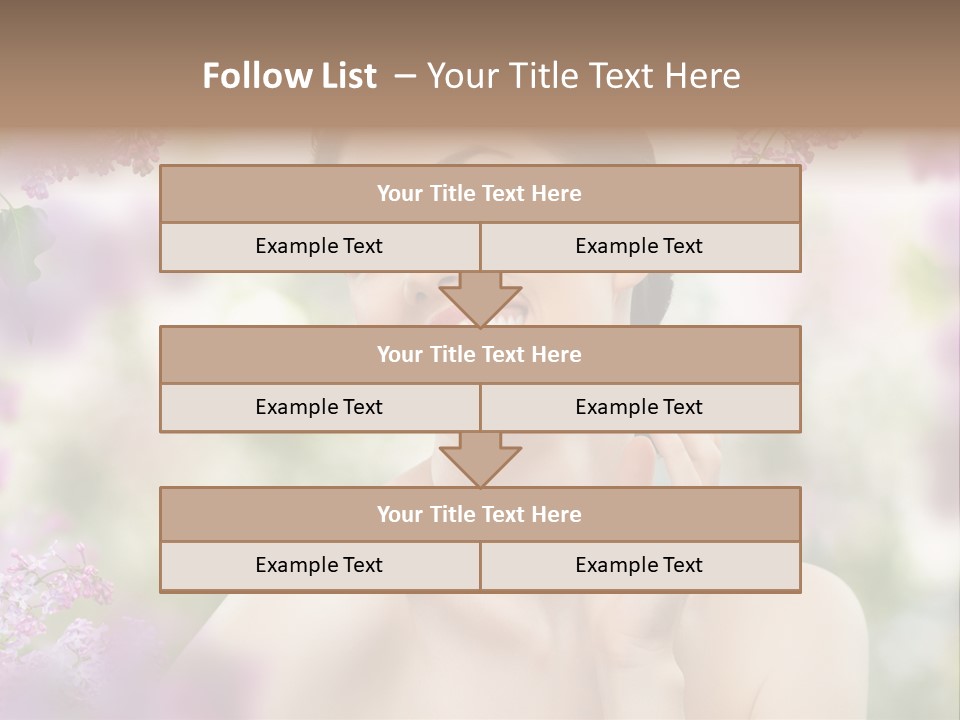Click the bold 'Follow List' title text
The width and height of the screenshot is (960, 720).
pos(290,76)
